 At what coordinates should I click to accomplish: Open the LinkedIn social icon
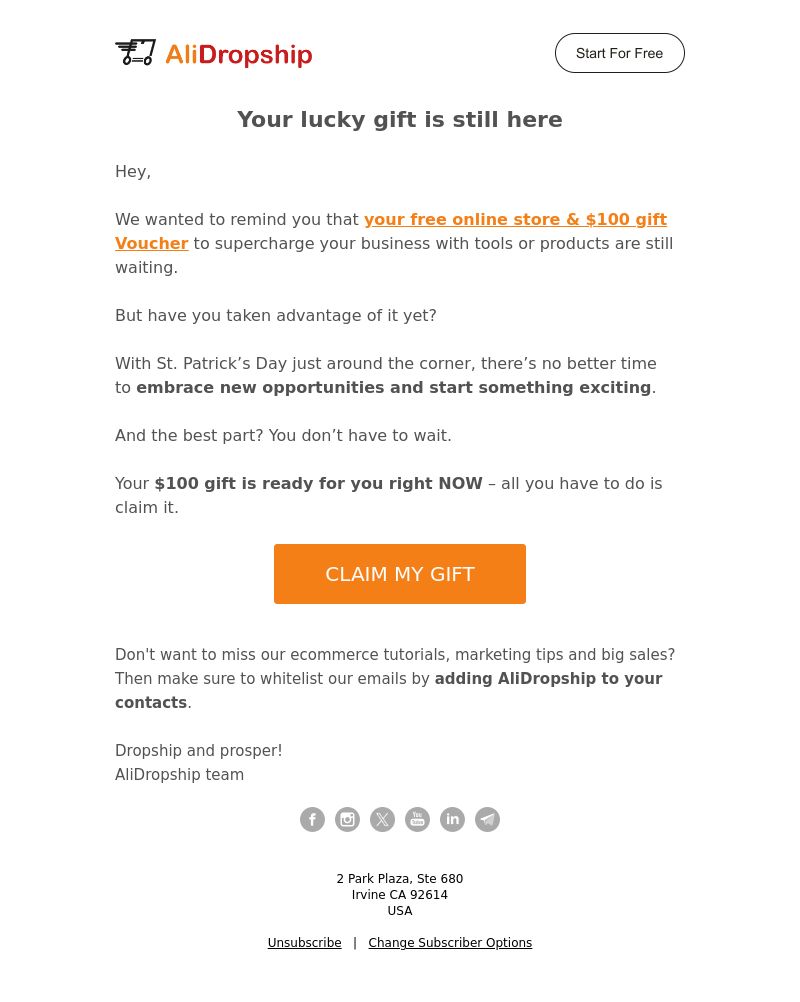tap(452, 819)
